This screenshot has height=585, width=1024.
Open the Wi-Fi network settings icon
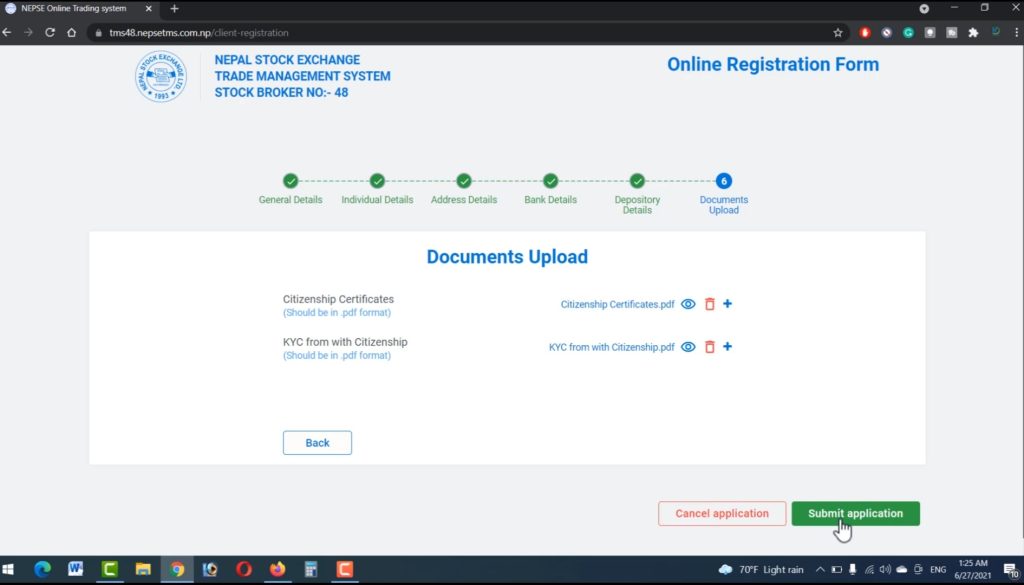[x=869, y=569]
